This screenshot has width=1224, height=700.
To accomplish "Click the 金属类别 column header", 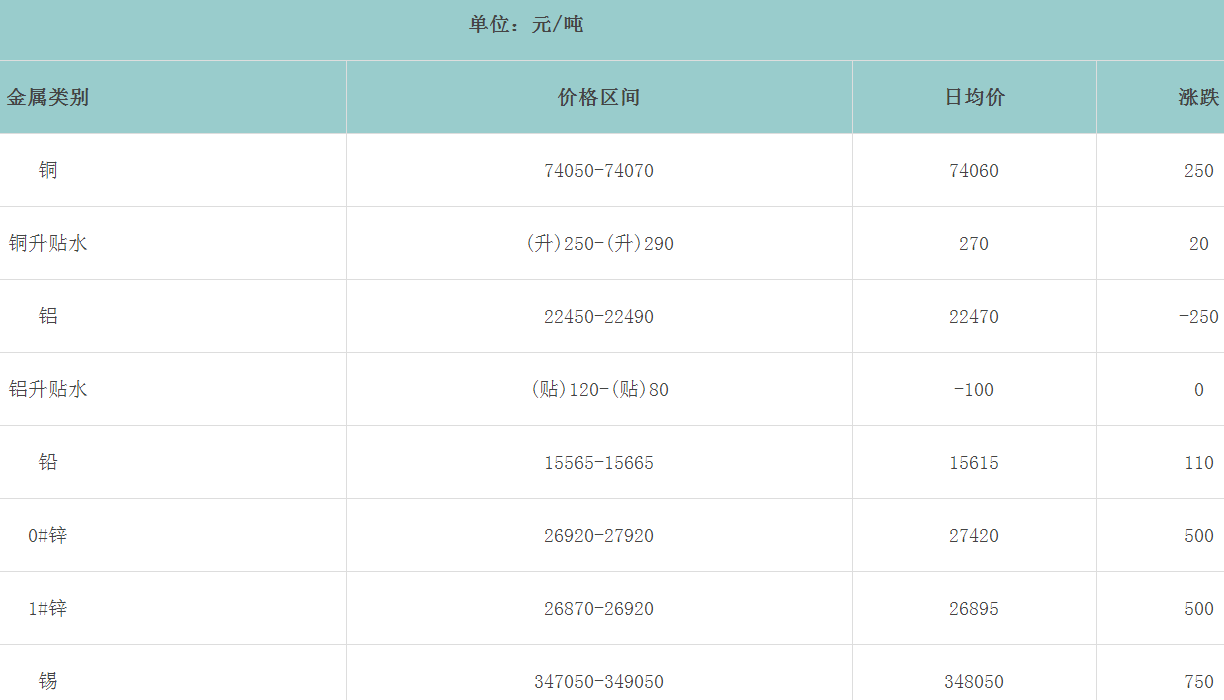I will coord(48,97).
